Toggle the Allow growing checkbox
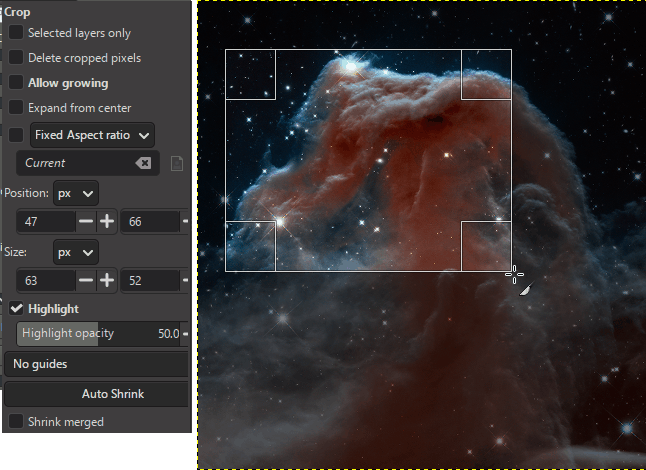Screen dimensions: 646x470 click(x=16, y=83)
